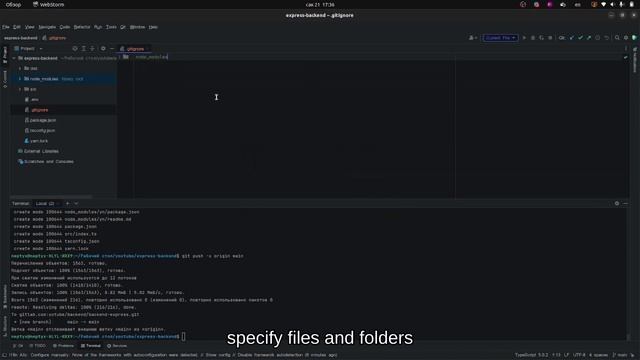Open the TODO tool window tab
Image resolution: width=640 pixels, height=360 pixels.
coord(38,346)
